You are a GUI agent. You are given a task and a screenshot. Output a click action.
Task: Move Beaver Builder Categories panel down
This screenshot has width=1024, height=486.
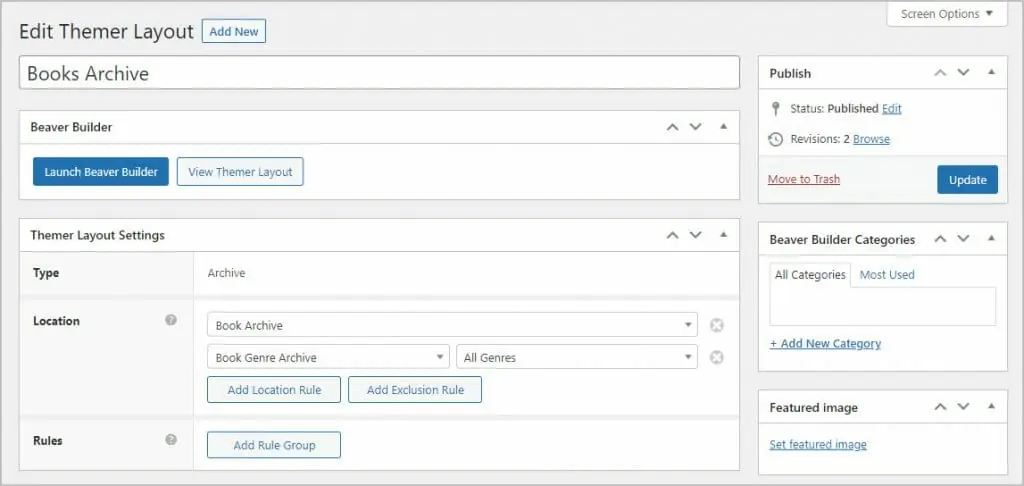(963, 239)
